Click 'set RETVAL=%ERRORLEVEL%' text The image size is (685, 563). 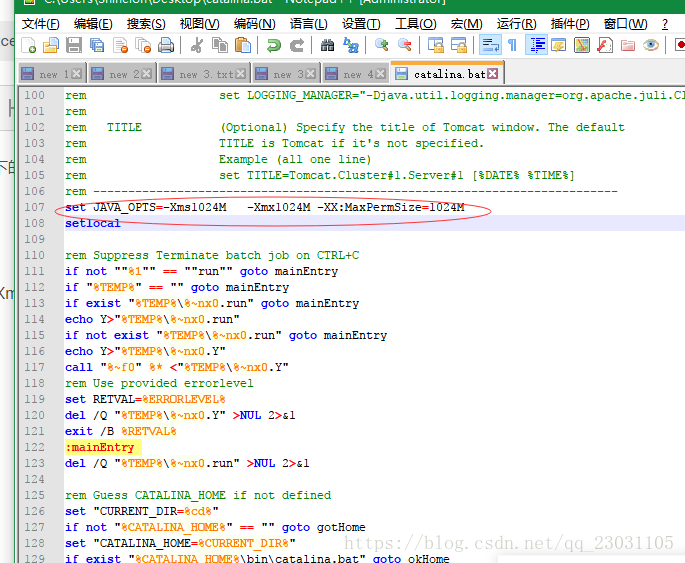(x=145, y=399)
